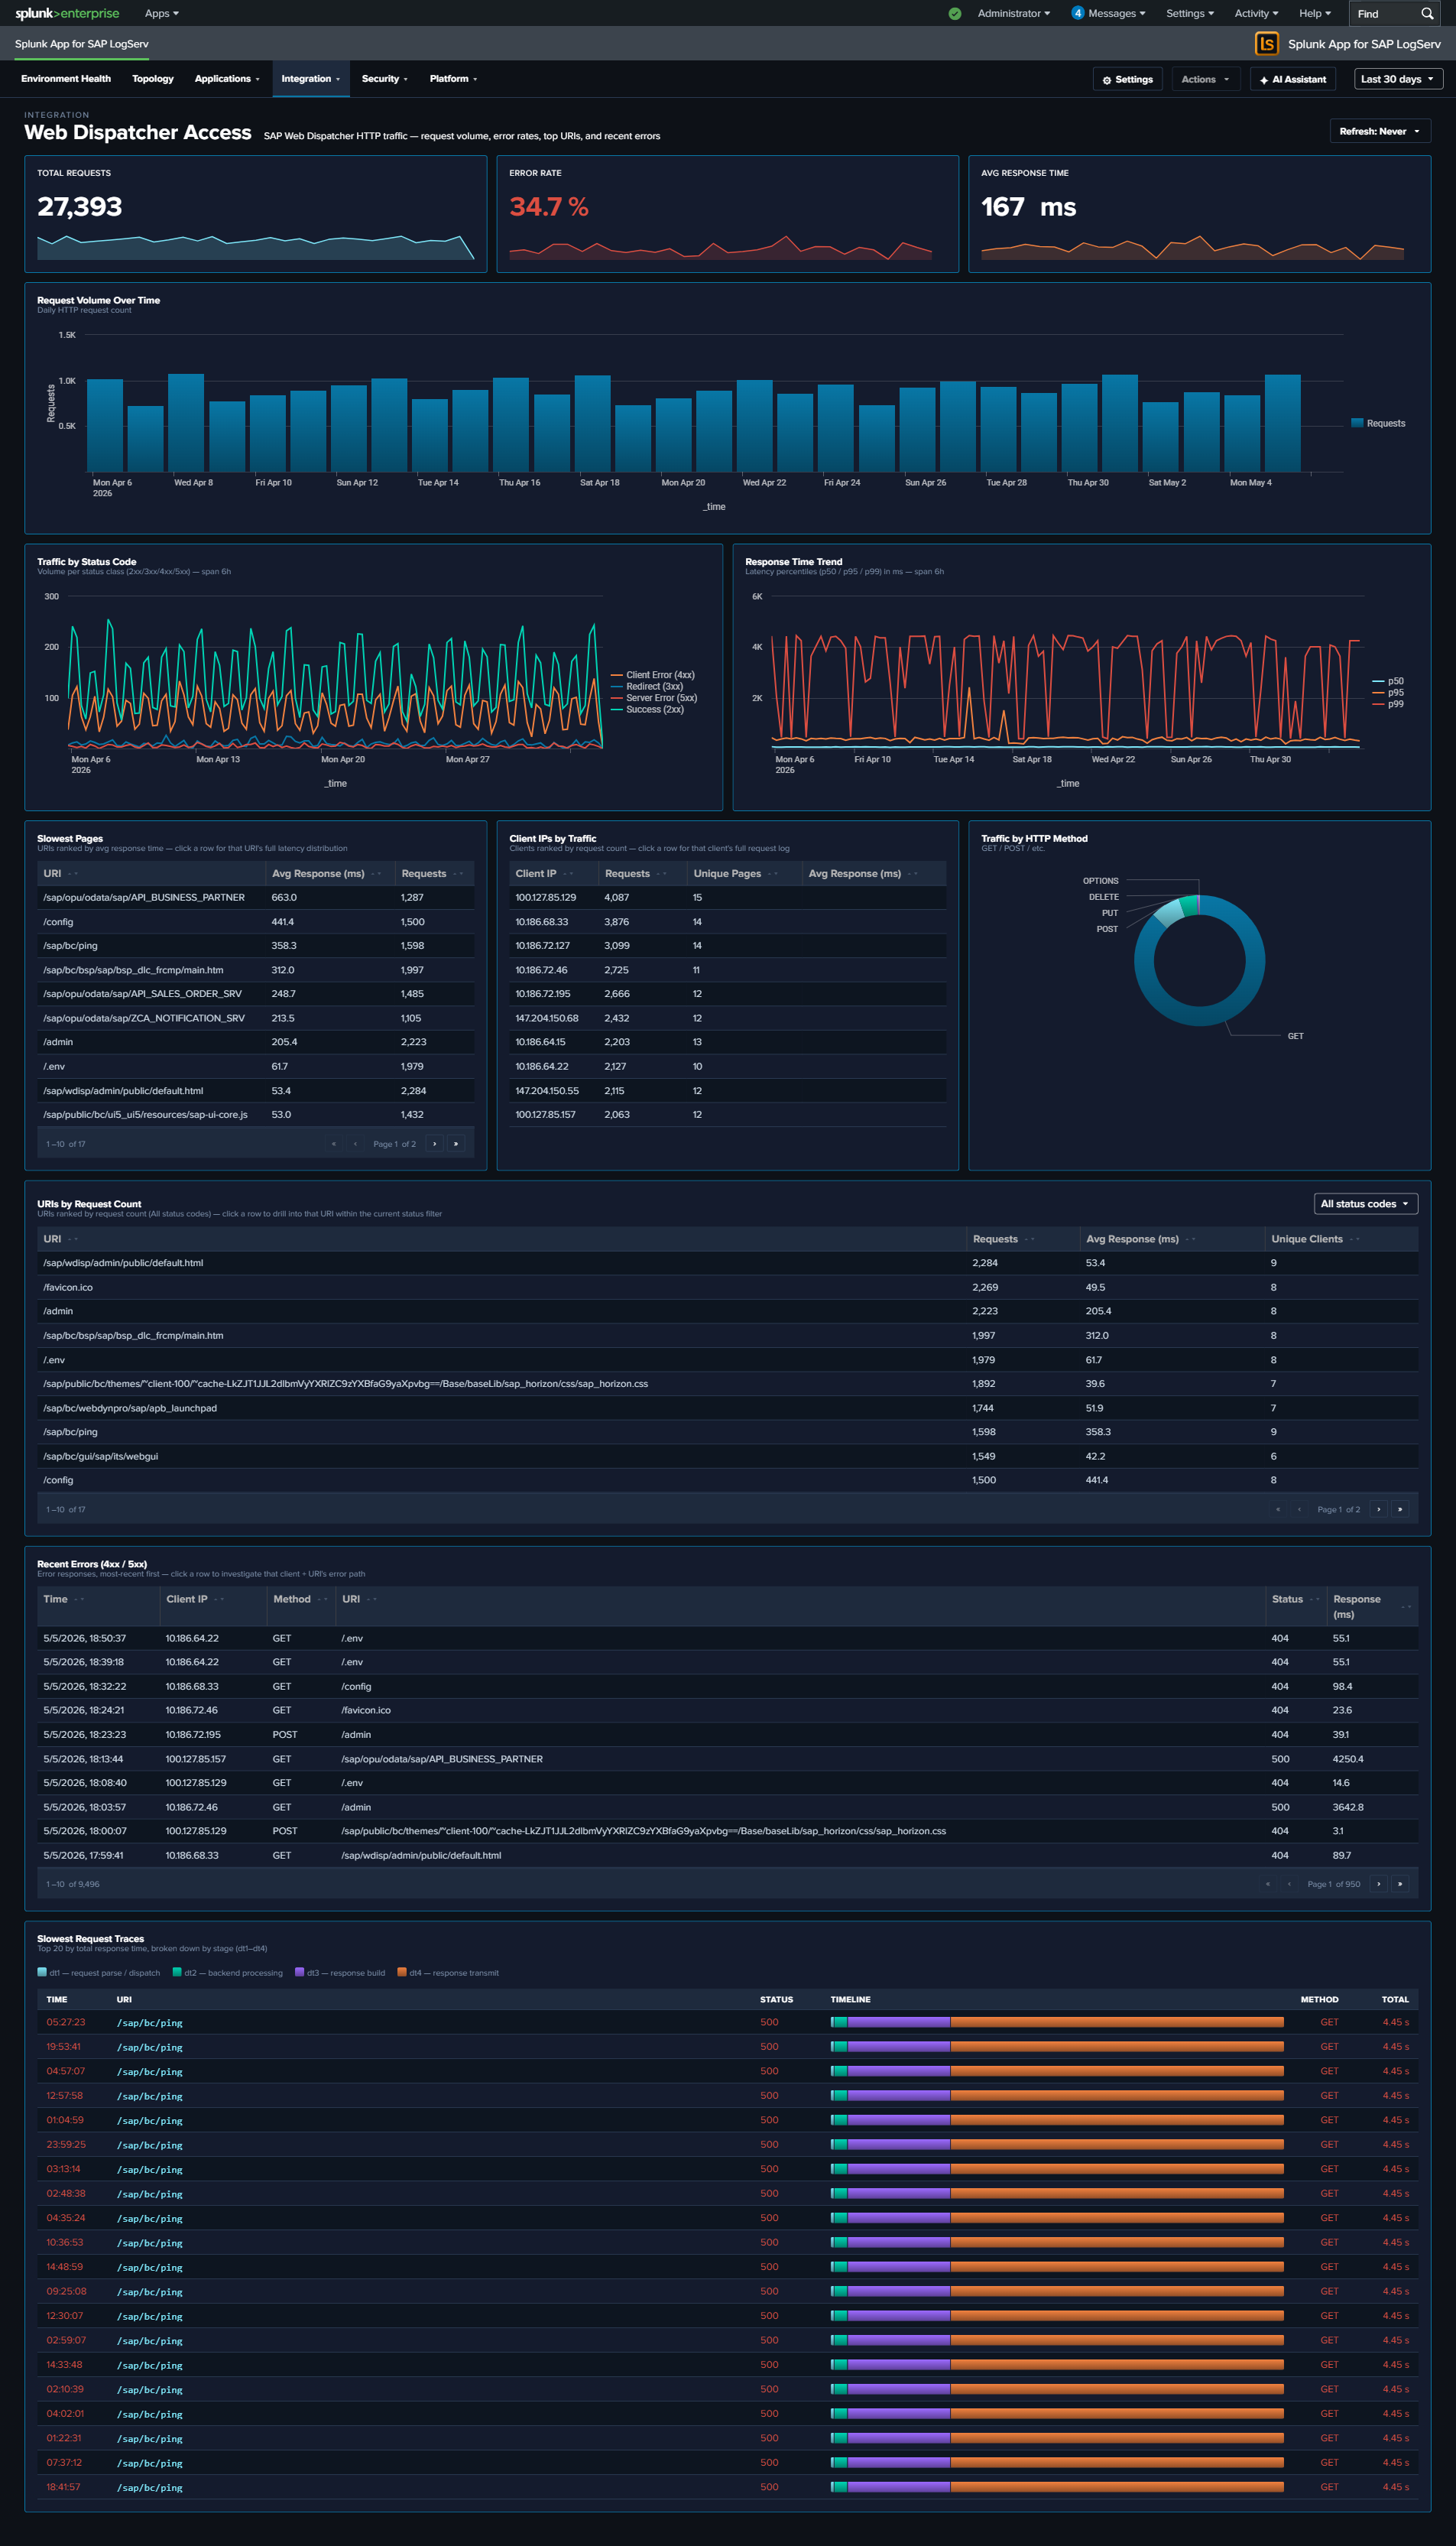The height and width of the screenshot is (2546, 1456).
Task: Click the Messages count badge icon
Action: point(1077,13)
